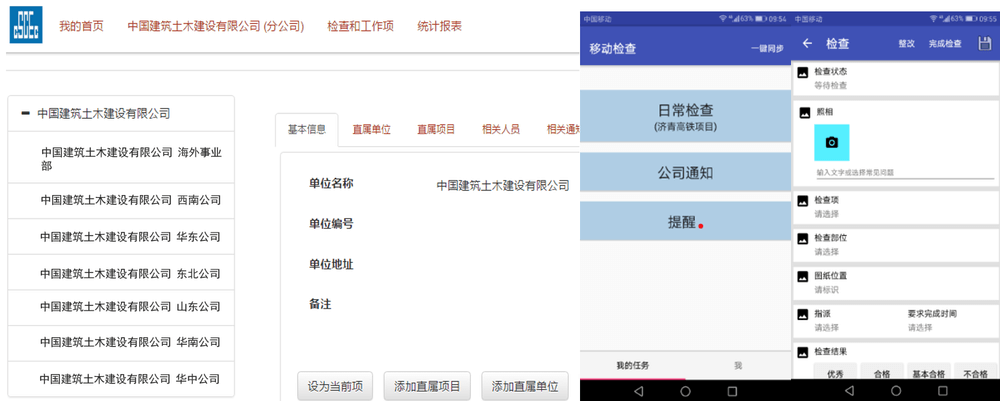Tap the image icon beside 检查部位

(804, 238)
